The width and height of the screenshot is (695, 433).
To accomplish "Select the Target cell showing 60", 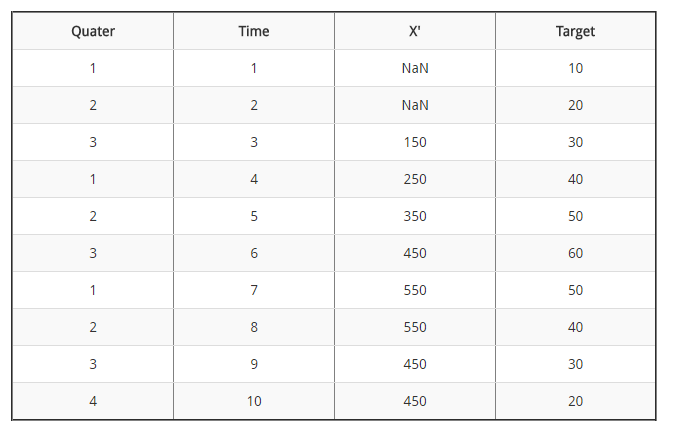I will pyautogui.click(x=575, y=253).
